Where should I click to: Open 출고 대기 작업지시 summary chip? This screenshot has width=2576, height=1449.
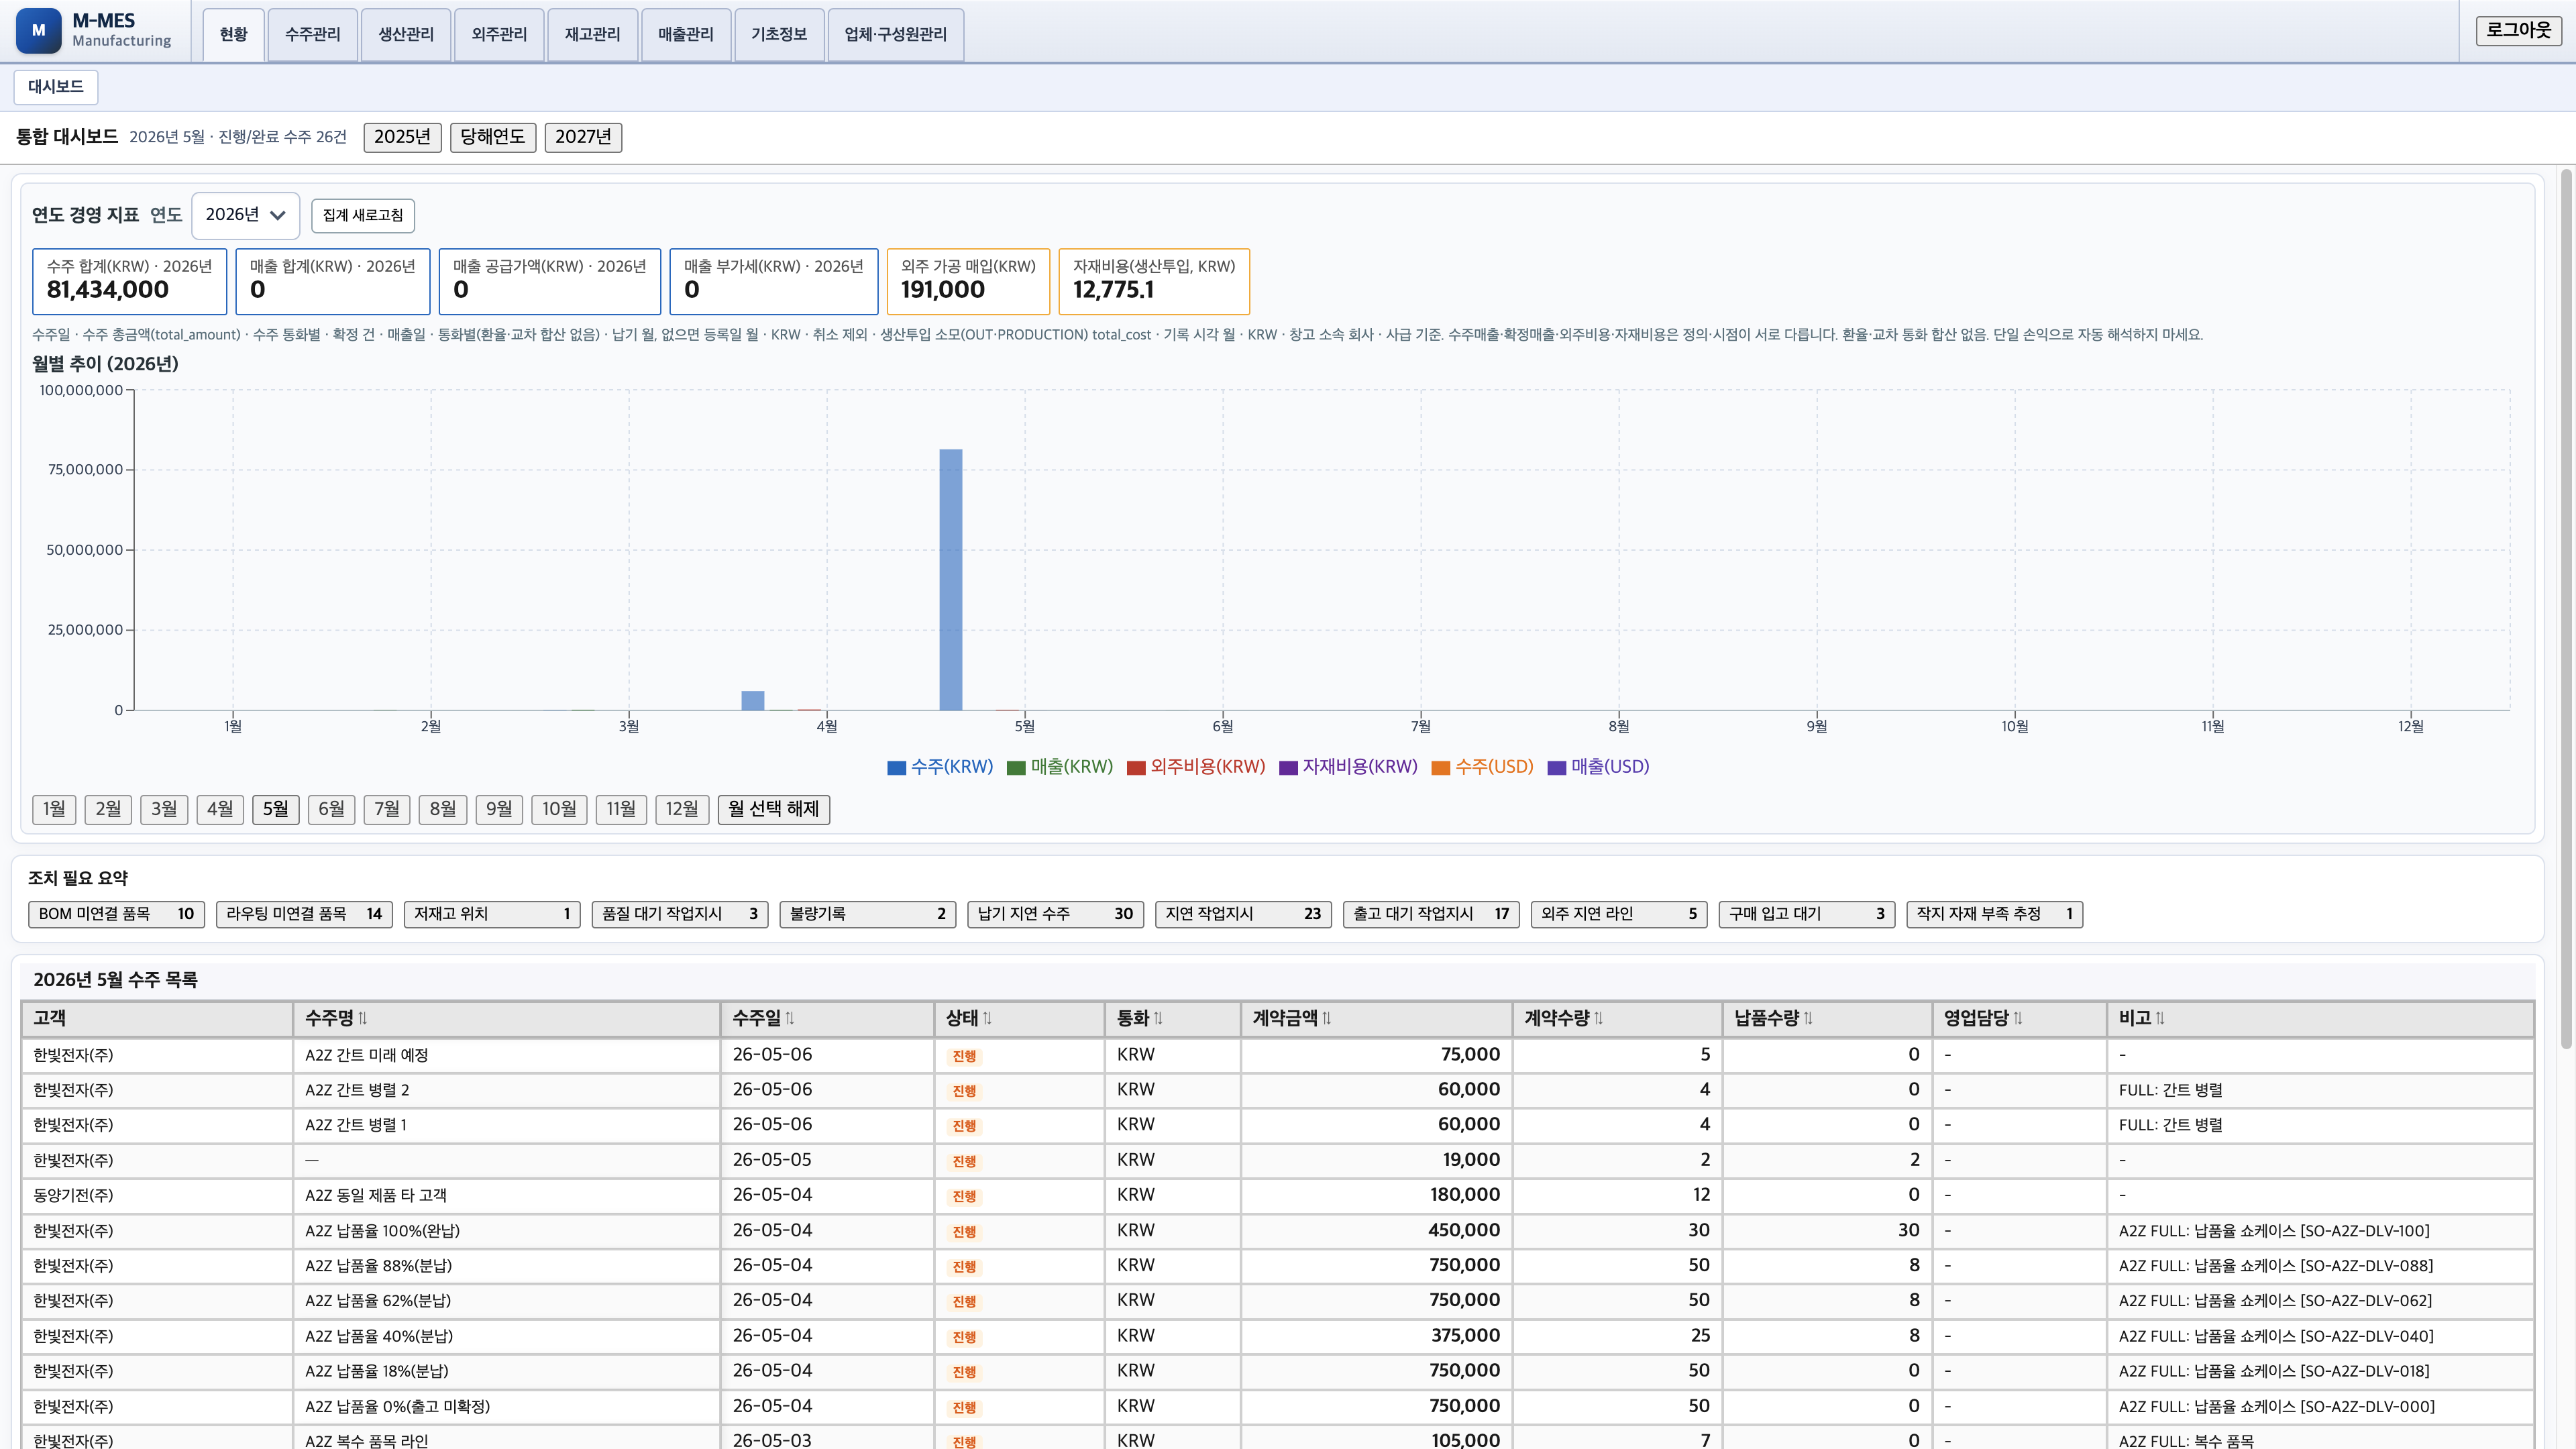[1431, 914]
